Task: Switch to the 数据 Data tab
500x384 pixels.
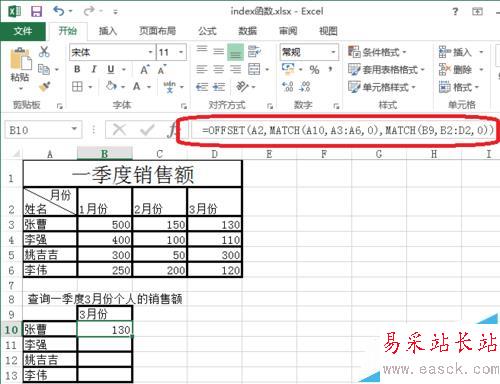Action: (247, 31)
